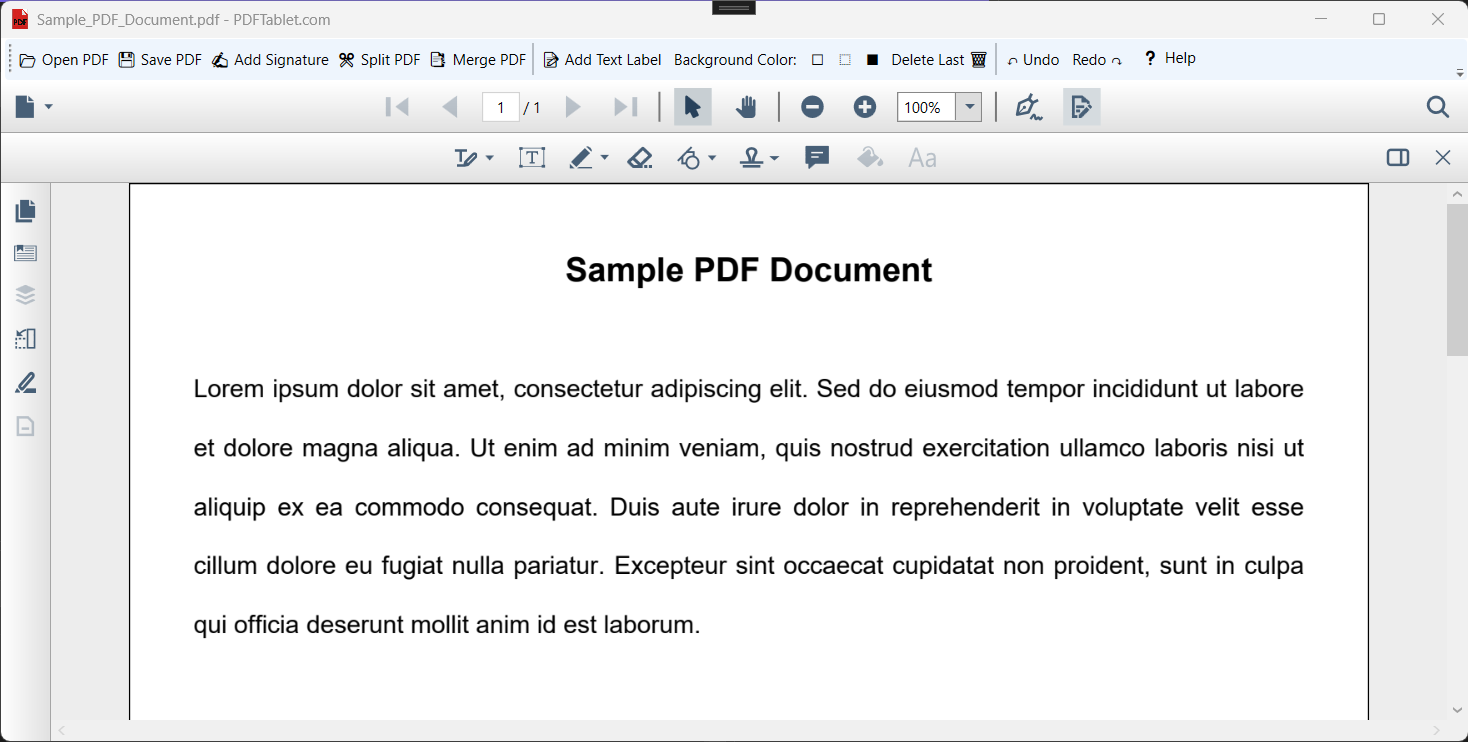The image size is (1468, 742).
Task: Select the Split PDF option
Action: point(379,60)
